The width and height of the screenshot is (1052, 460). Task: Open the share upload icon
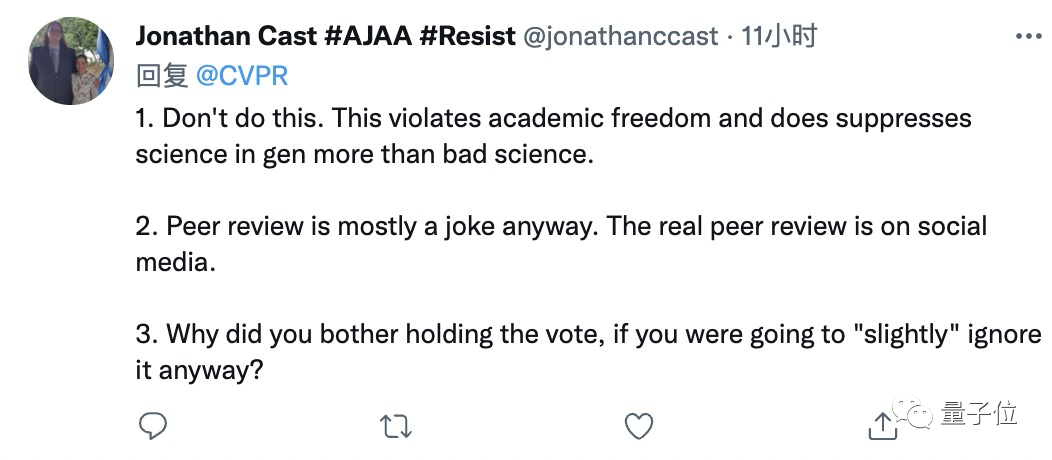click(882, 427)
